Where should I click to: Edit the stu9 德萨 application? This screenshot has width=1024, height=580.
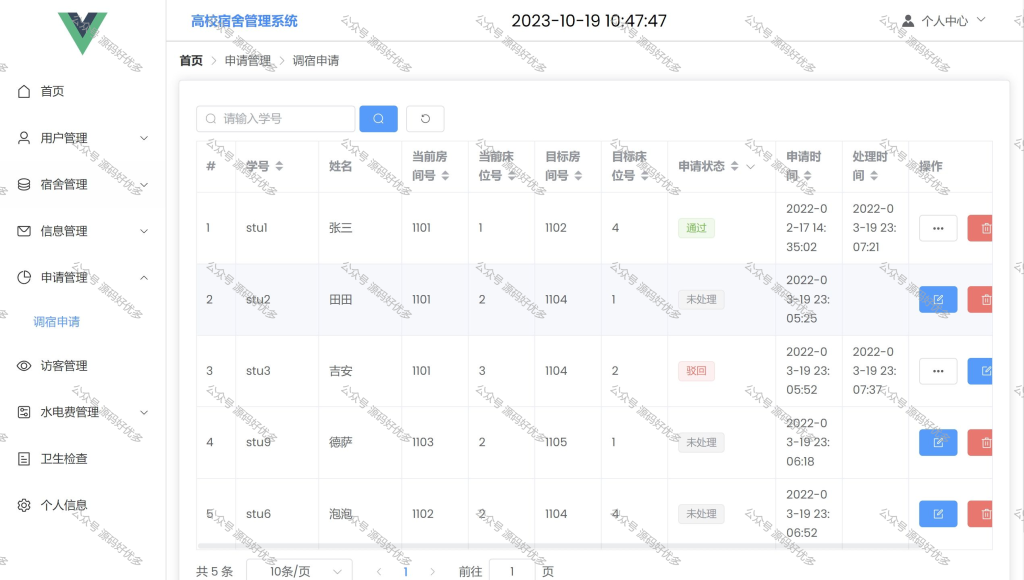pos(938,442)
